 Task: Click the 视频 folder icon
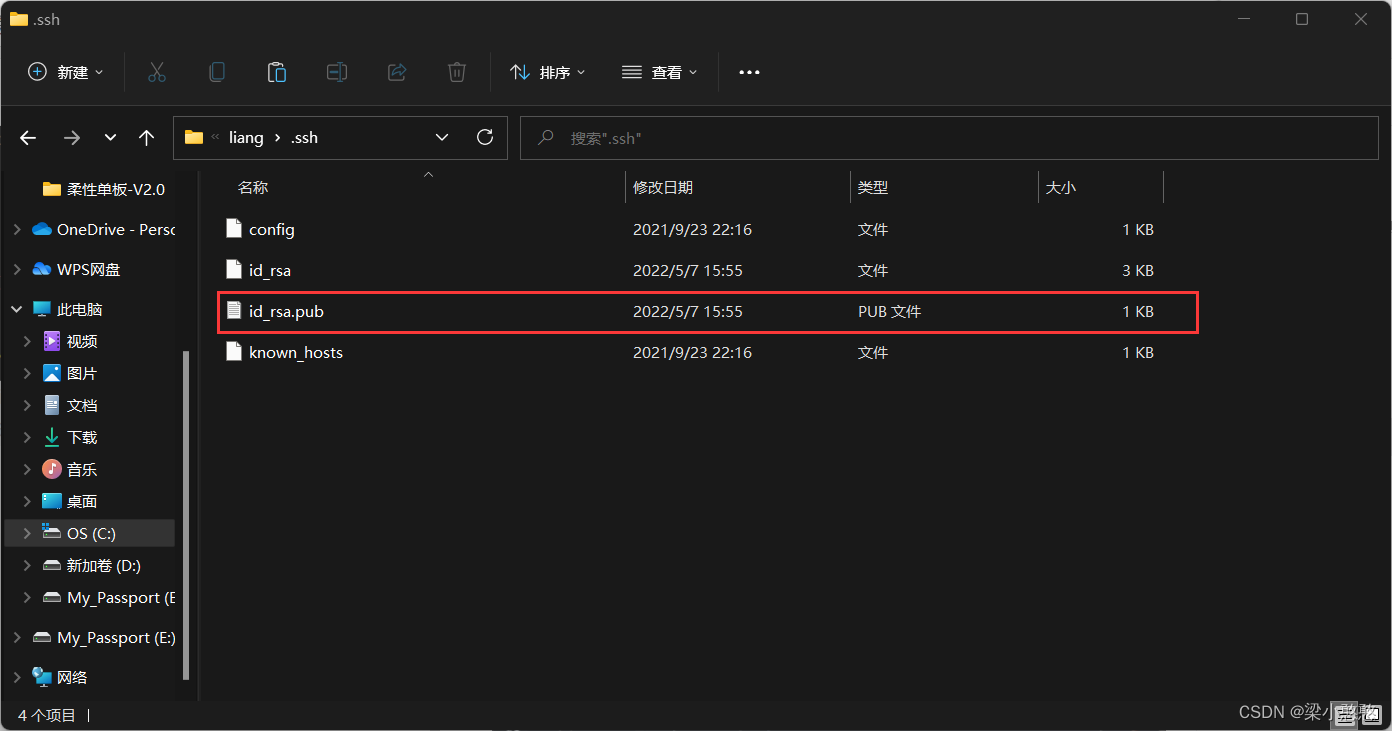click(52, 341)
